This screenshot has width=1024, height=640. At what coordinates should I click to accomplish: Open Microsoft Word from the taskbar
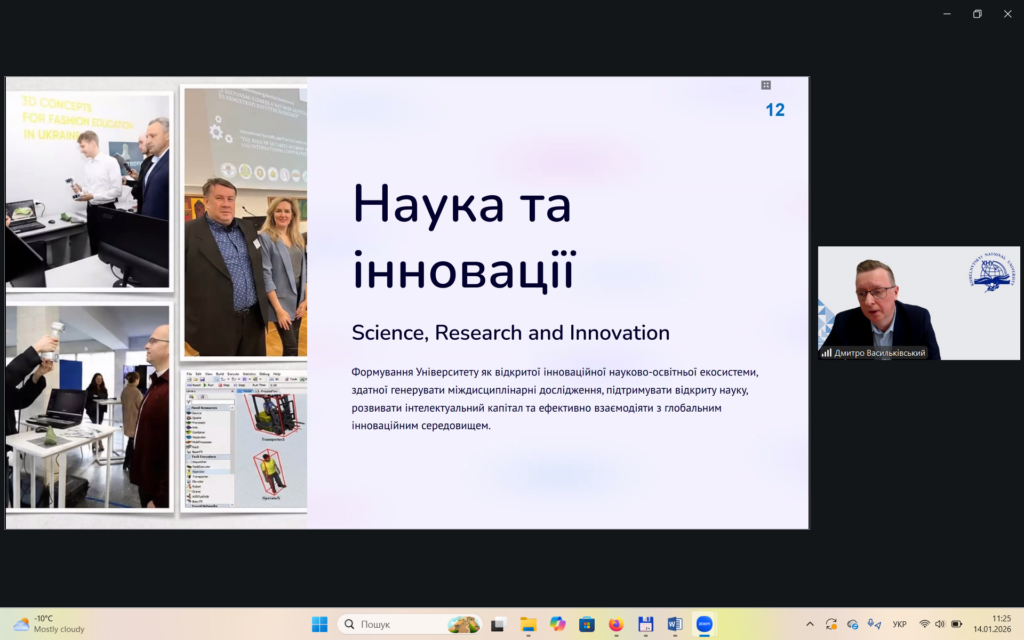point(674,624)
